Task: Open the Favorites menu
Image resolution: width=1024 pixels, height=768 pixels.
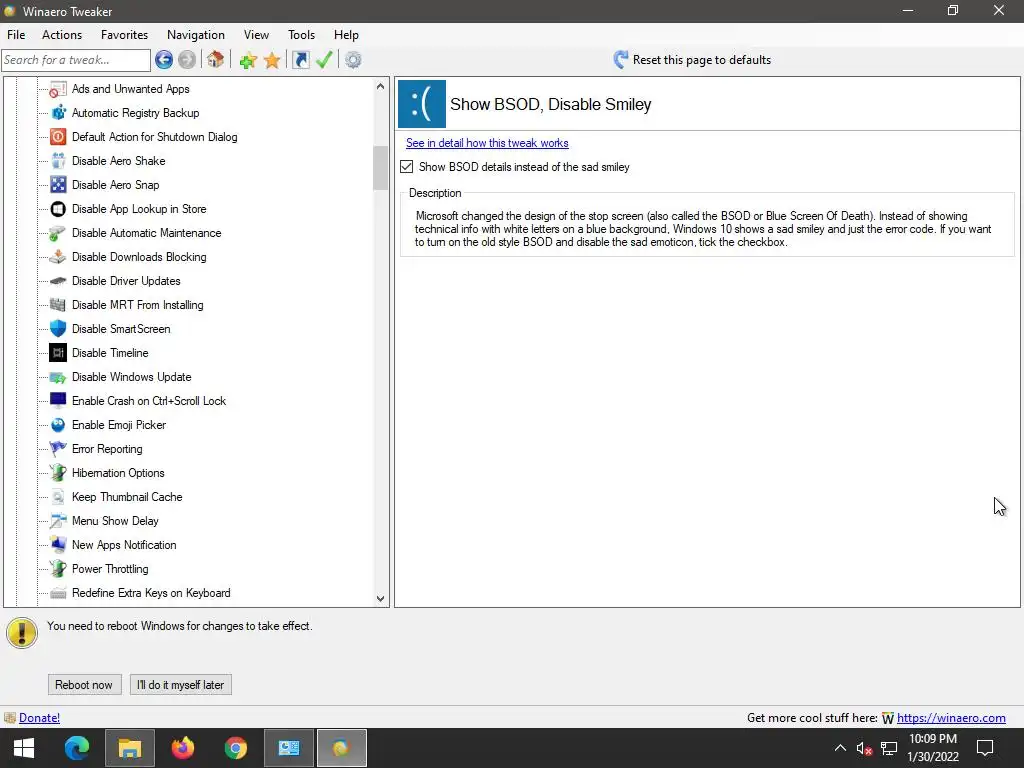Action: point(124,35)
